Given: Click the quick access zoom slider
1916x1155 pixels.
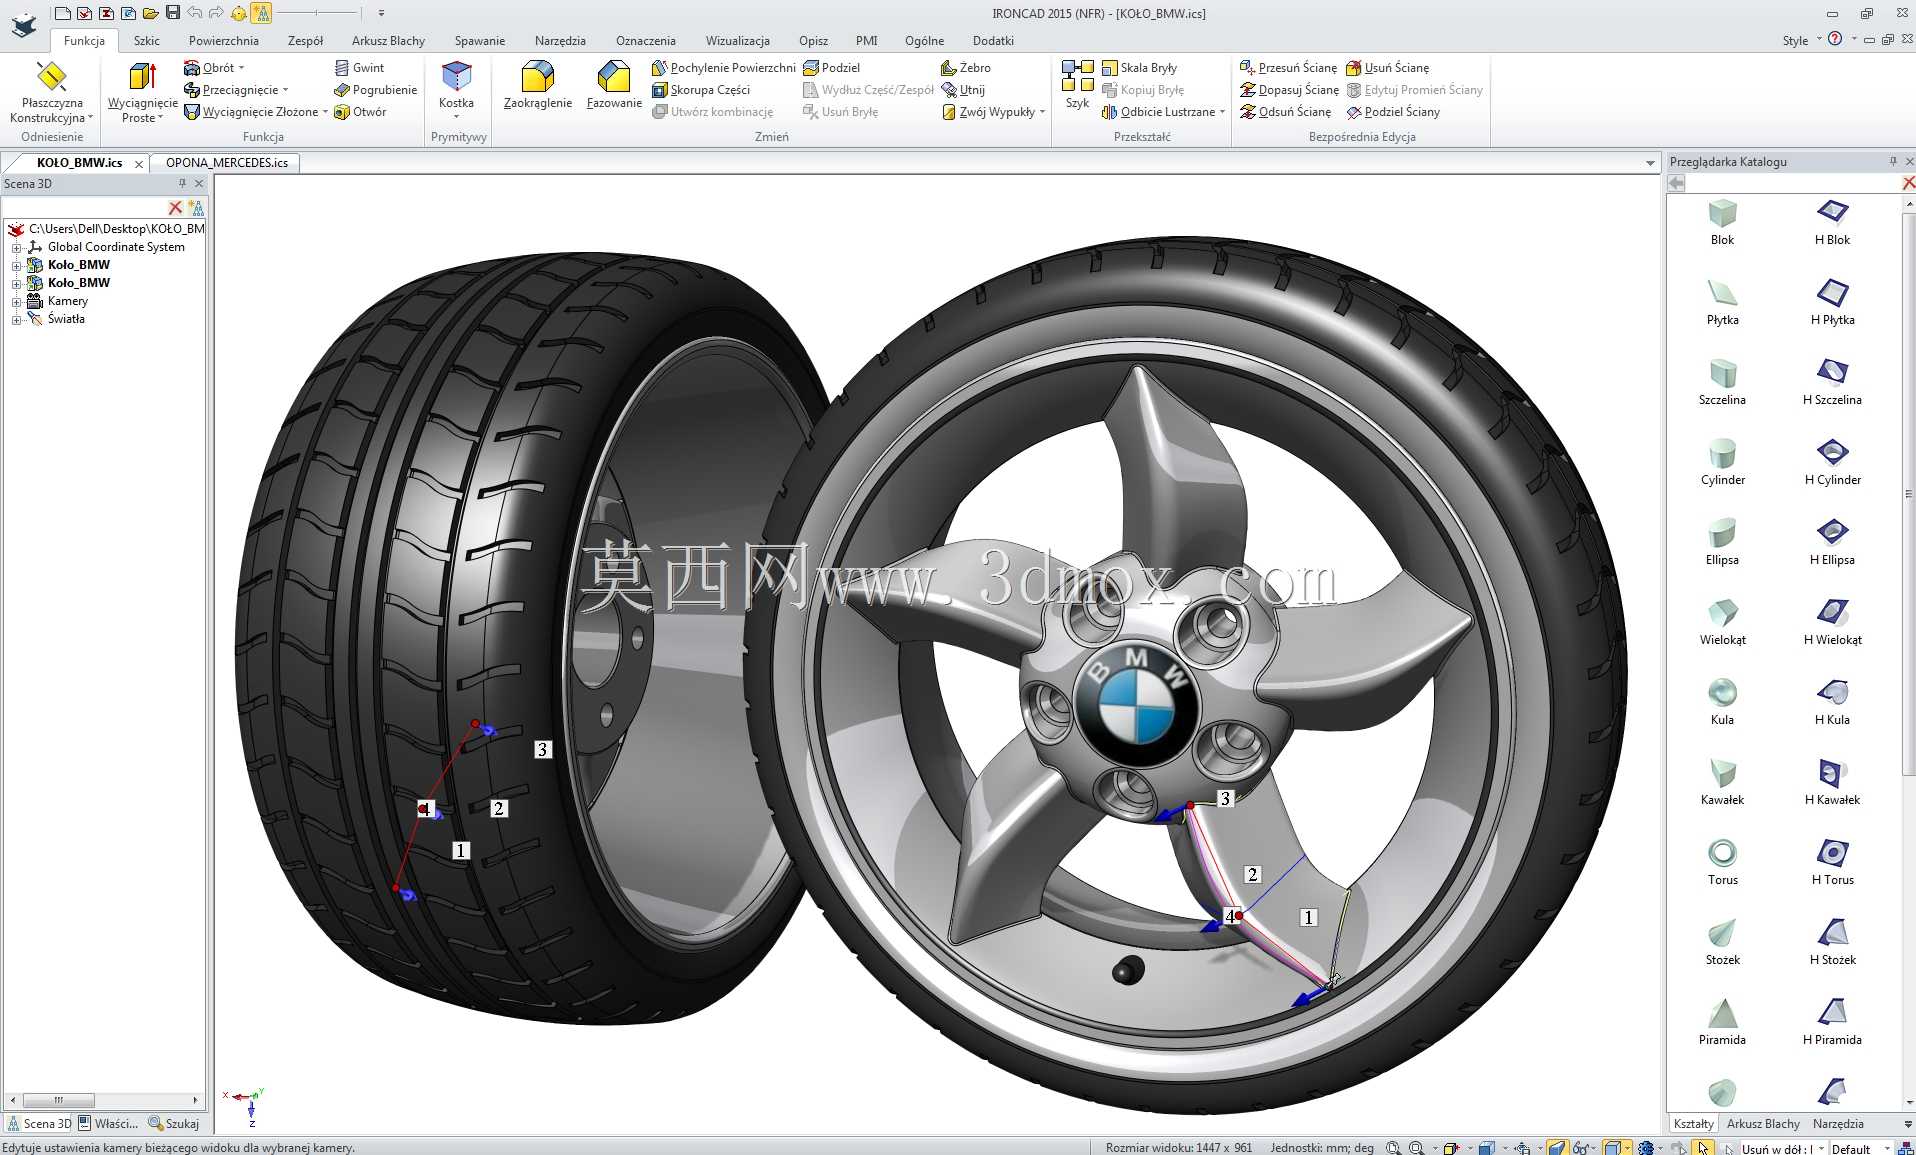Looking at the screenshot, I should click(x=318, y=13).
